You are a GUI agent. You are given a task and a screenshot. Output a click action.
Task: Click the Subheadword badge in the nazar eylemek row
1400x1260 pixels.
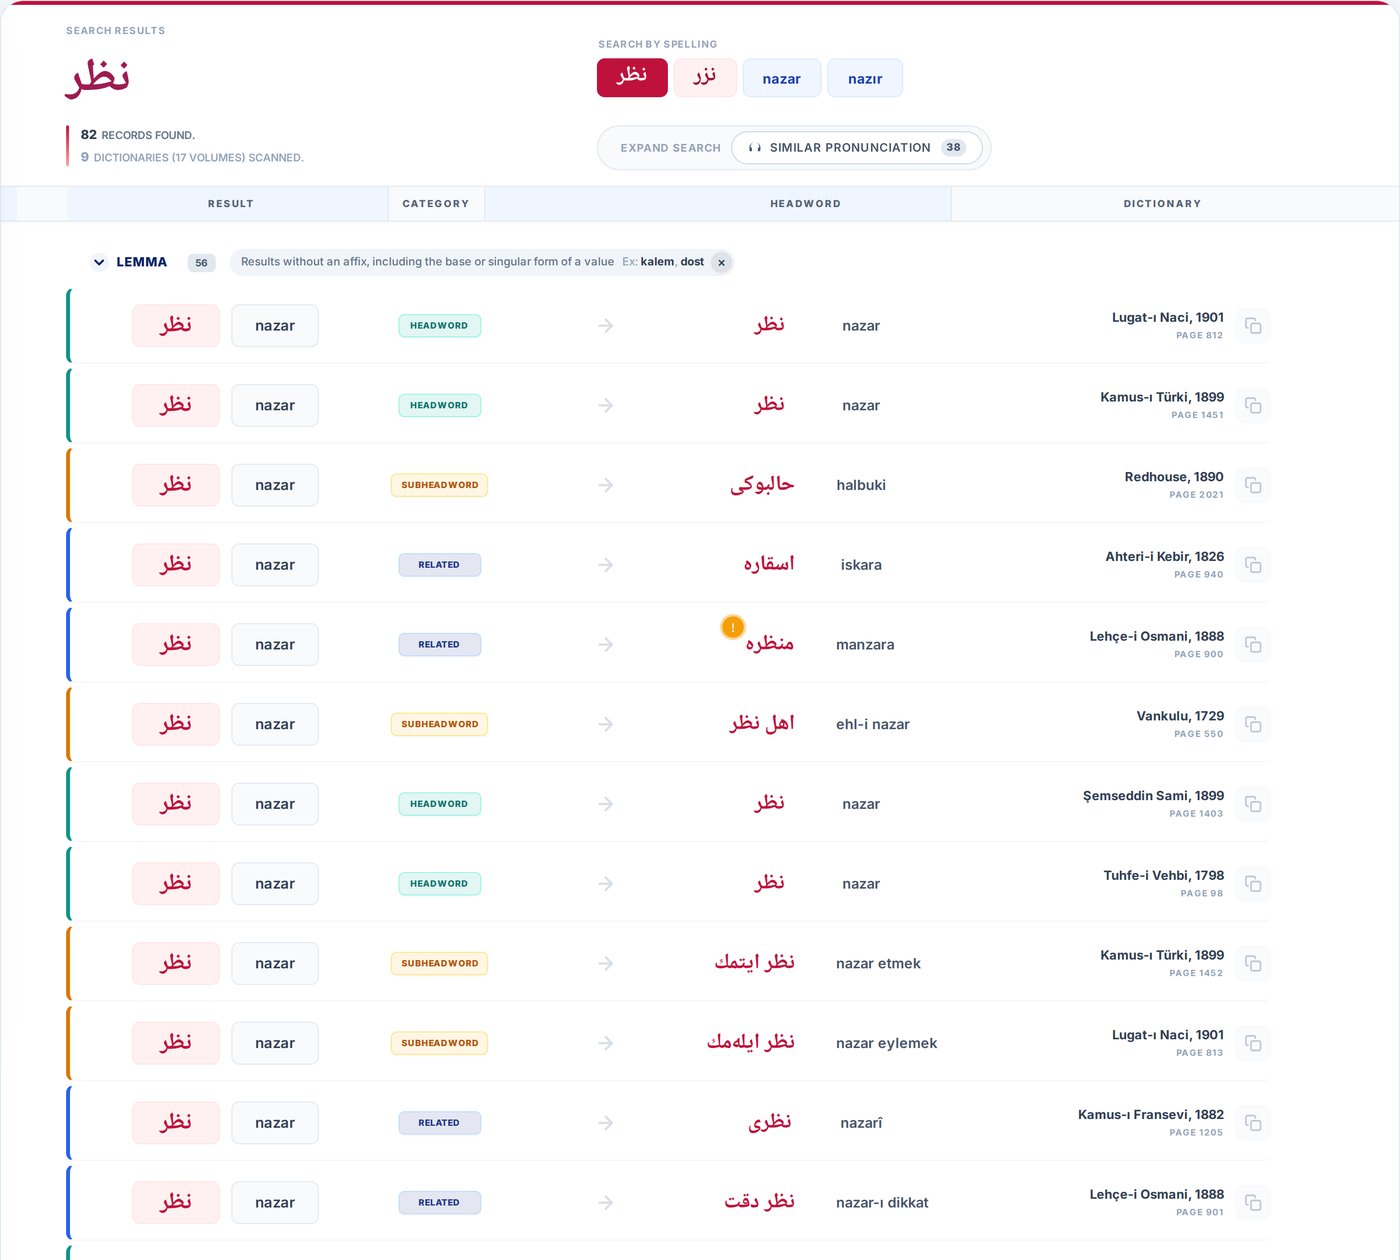pyautogui.click(x=439, y=1043)
